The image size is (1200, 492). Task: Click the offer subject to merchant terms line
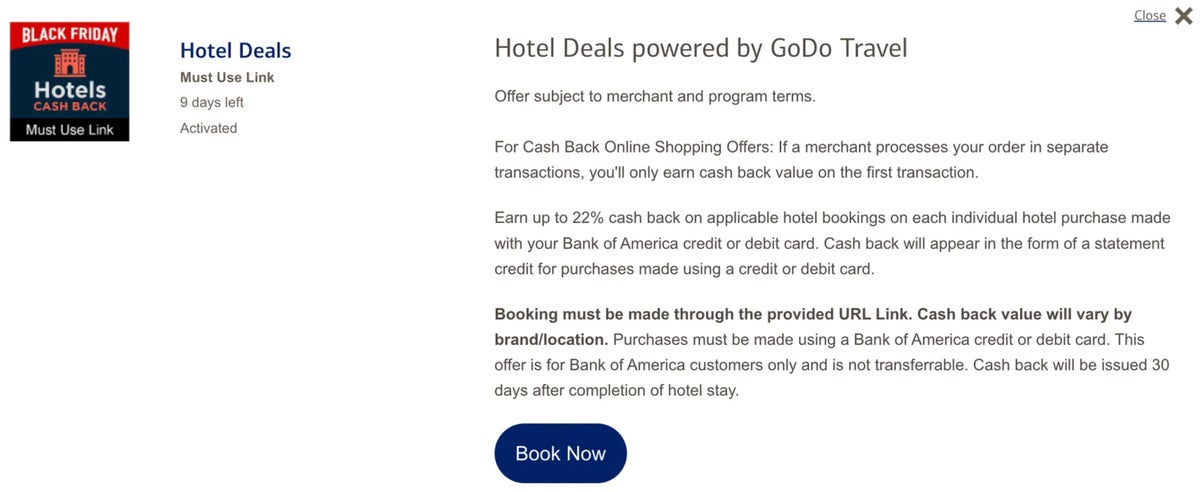[x=655, y=96]
